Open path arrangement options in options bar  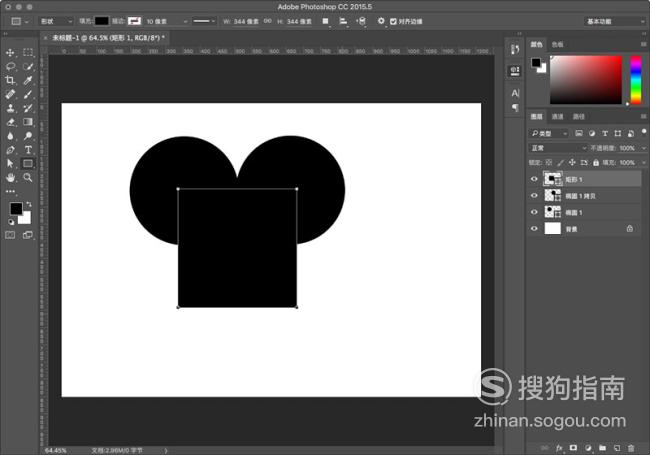[361, 21]
